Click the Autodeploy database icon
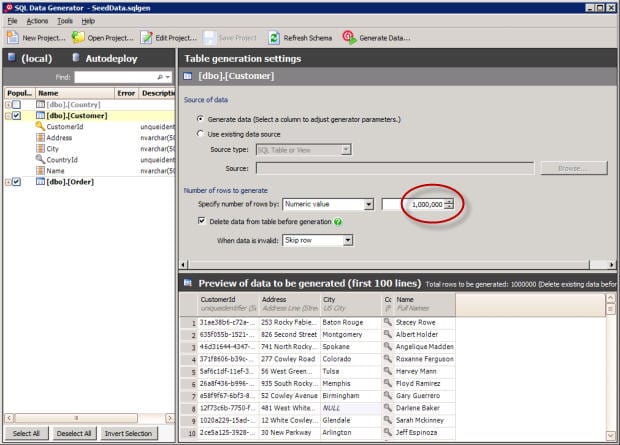 pyautogui.click(x=76, y=58)
